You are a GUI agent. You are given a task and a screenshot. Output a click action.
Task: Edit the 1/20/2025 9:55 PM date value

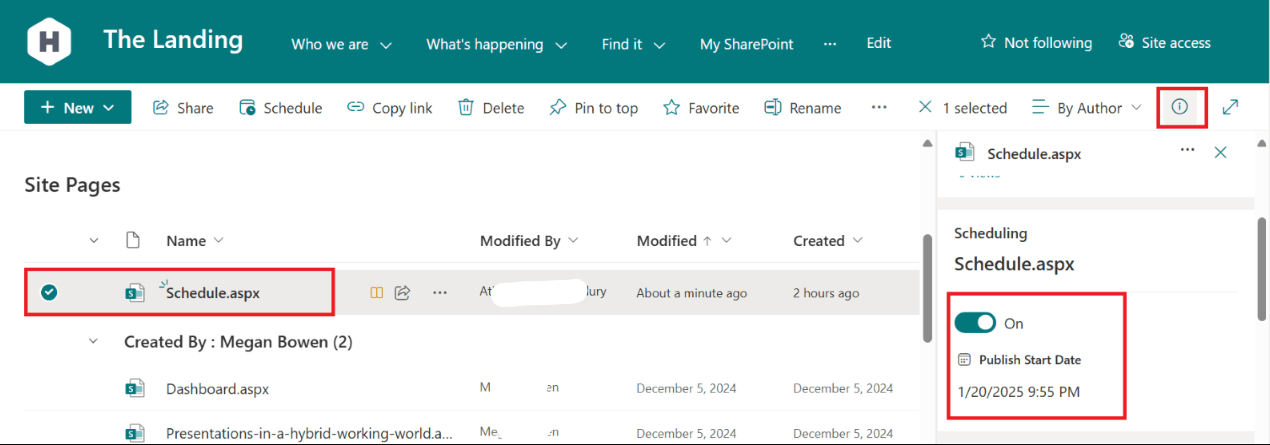click(1017, 392)
